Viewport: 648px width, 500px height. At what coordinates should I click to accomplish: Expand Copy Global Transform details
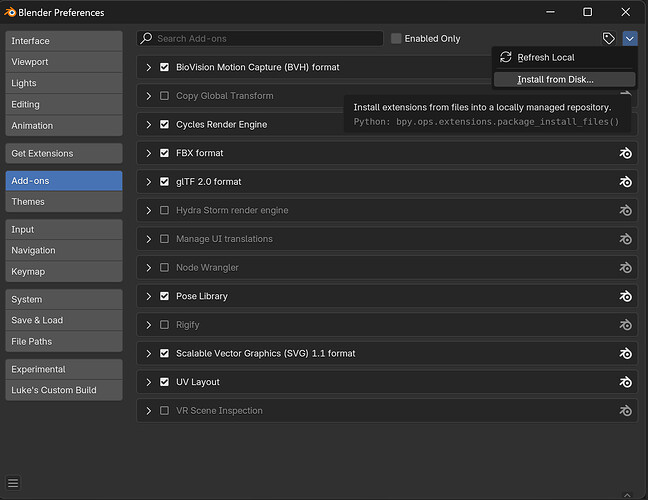pos(149,96)
